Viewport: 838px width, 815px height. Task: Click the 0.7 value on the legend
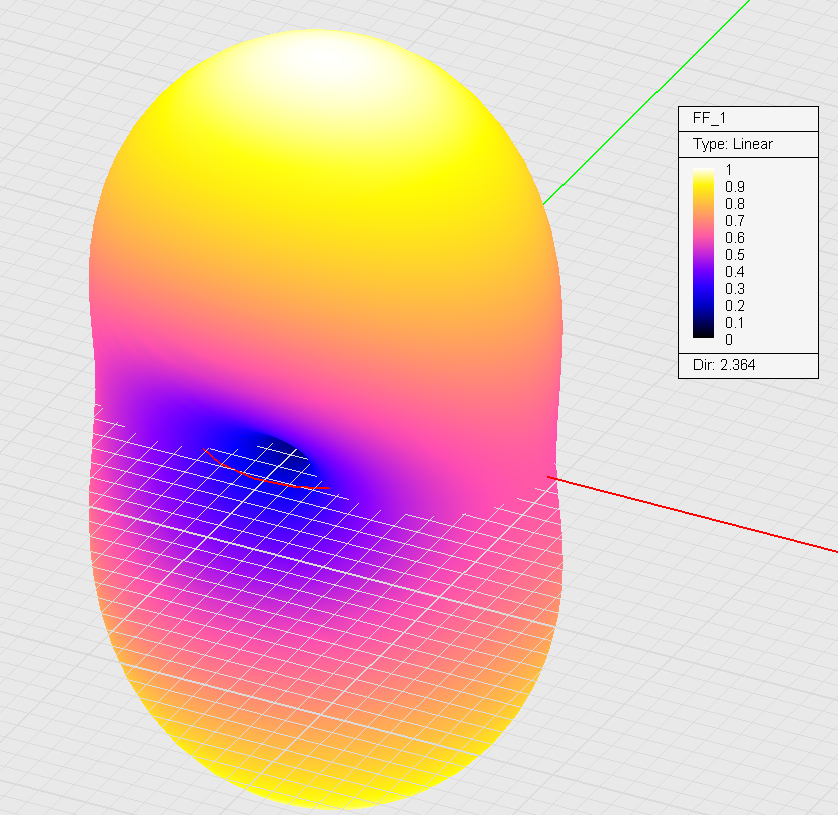pos(735,221)
